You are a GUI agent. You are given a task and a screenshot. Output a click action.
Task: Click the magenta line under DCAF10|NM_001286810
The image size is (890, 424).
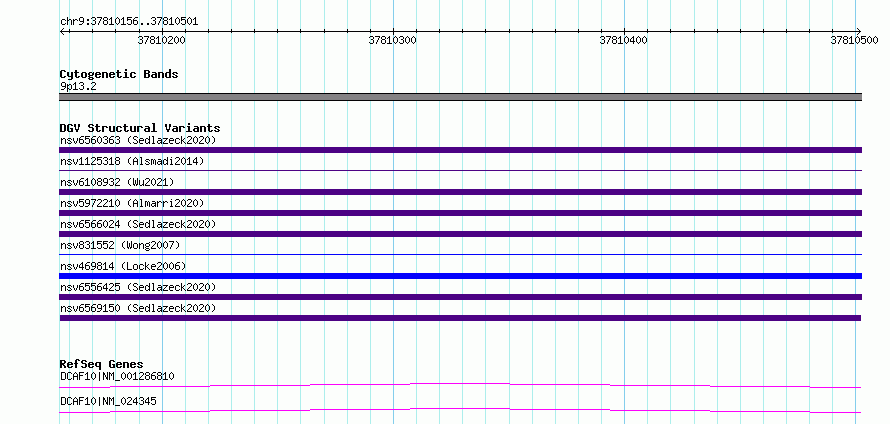point(460,385)
